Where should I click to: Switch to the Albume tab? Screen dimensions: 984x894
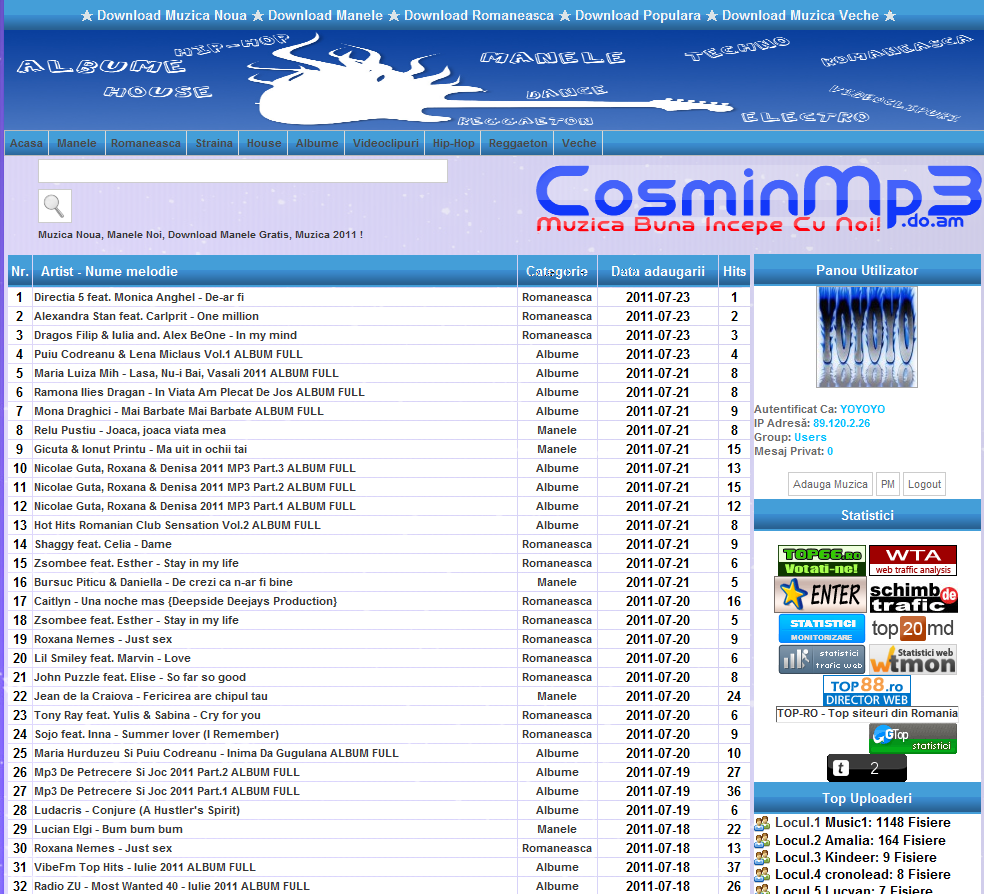(317, 143)
